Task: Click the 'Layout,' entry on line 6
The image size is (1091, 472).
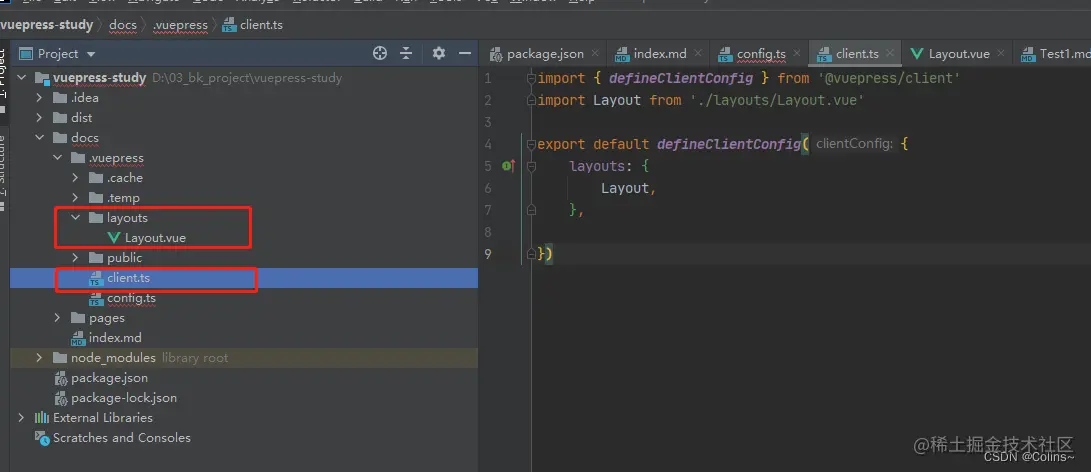Action: tap(629, 188)
